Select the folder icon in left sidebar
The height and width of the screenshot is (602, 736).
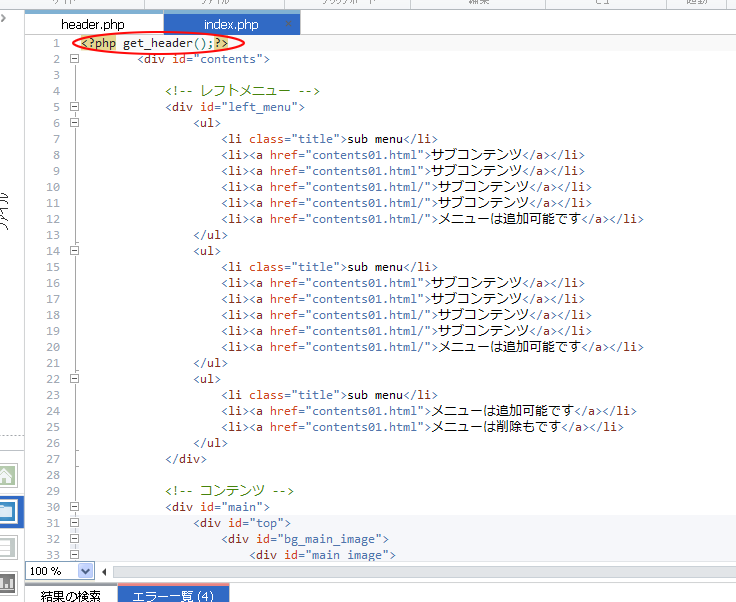tap(8, 512)
